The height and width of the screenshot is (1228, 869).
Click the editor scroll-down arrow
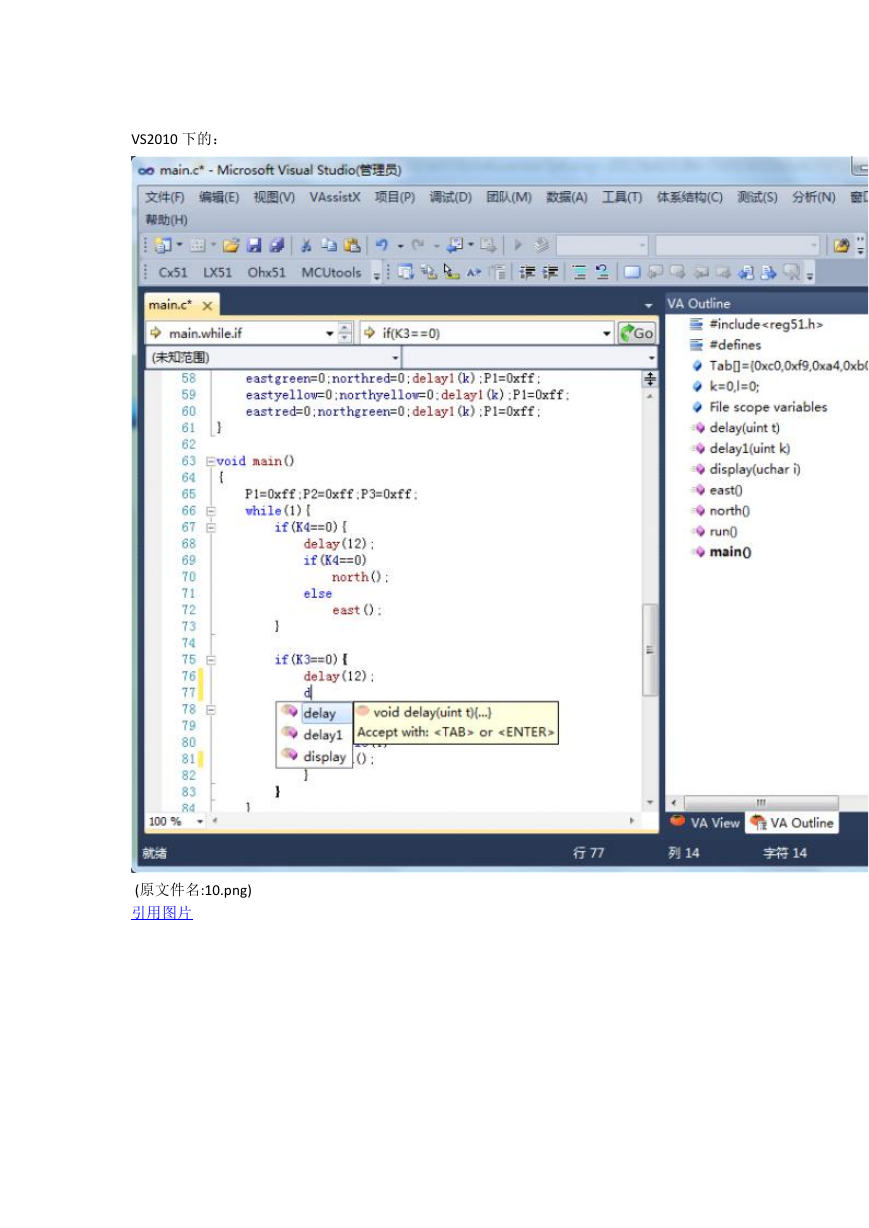click(x=650, y=802)
